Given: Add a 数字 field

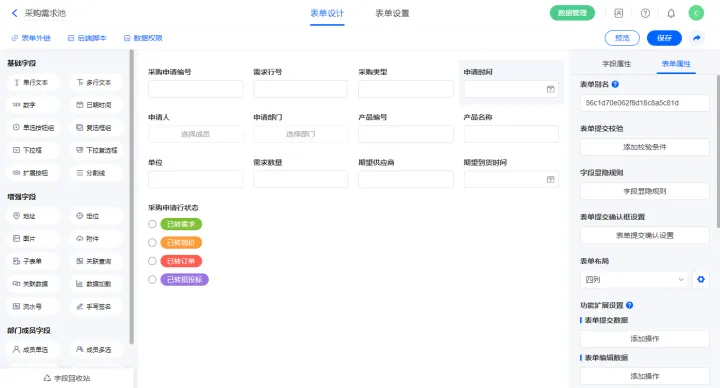Looking at the screenshot, I should pos(34,105).
